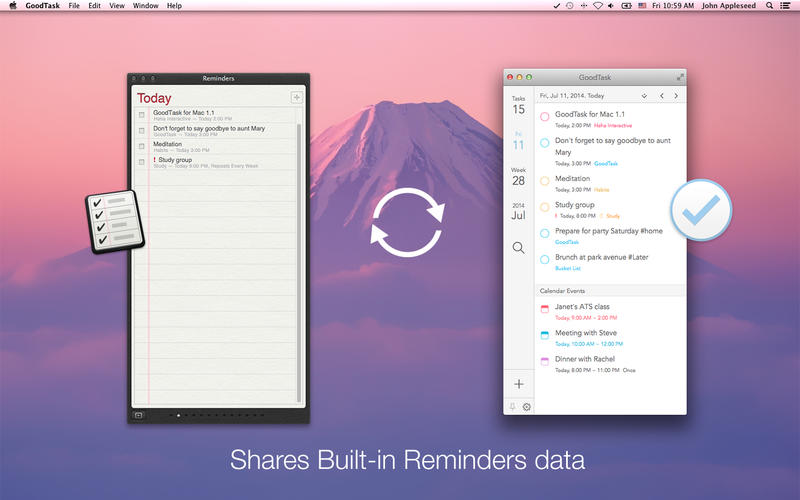Click the Haha Interactive list label in GoodTask
The height and width of the screenshot is (500, 800).
(613, 126)
